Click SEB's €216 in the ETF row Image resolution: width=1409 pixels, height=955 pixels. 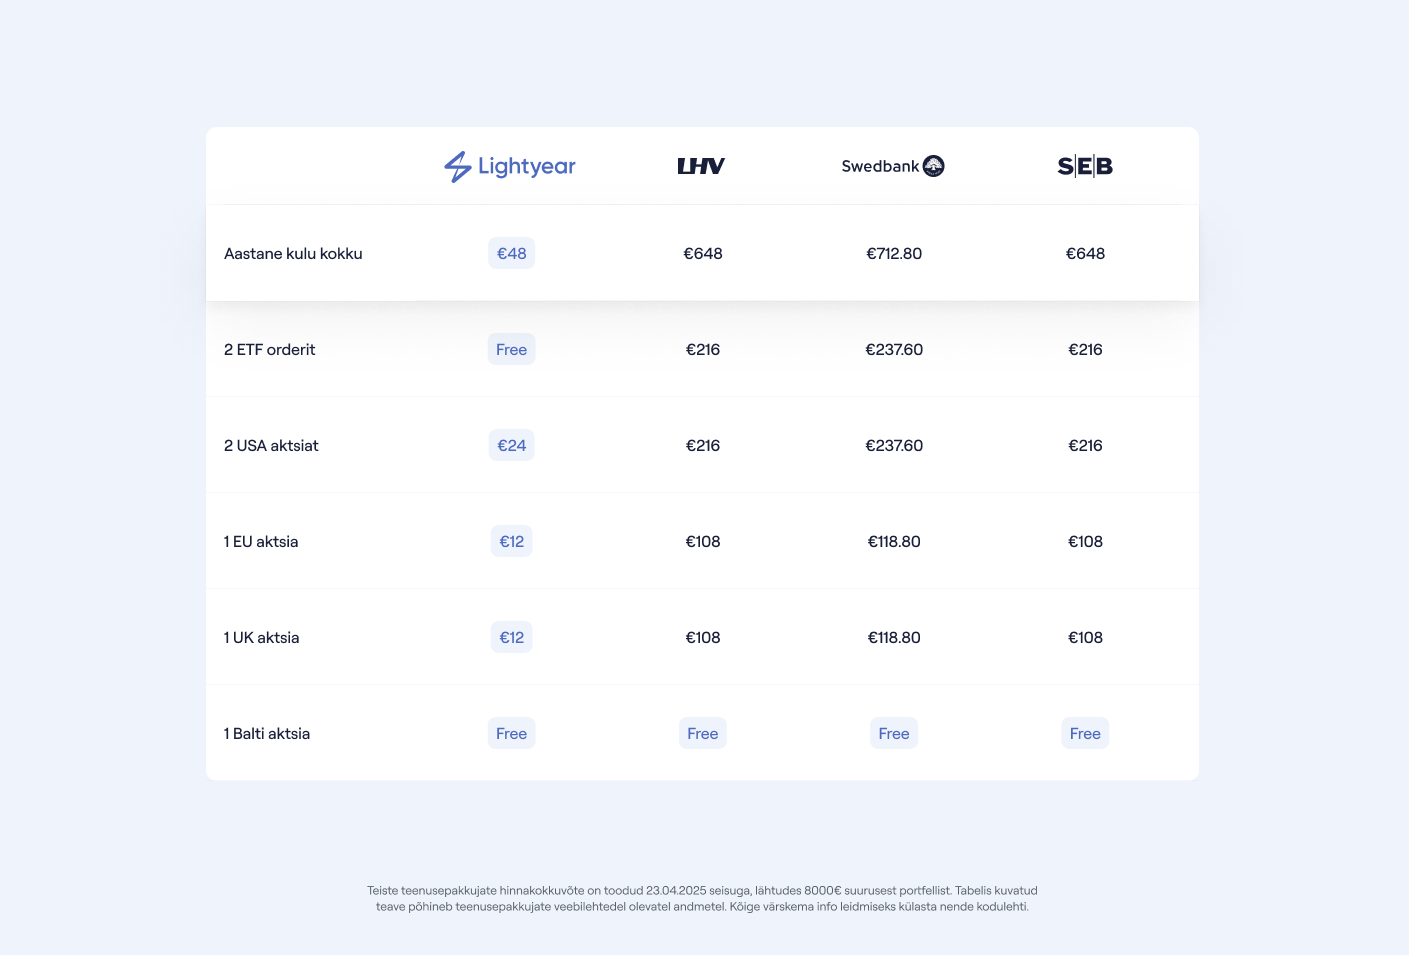(x=1085, y=350)
